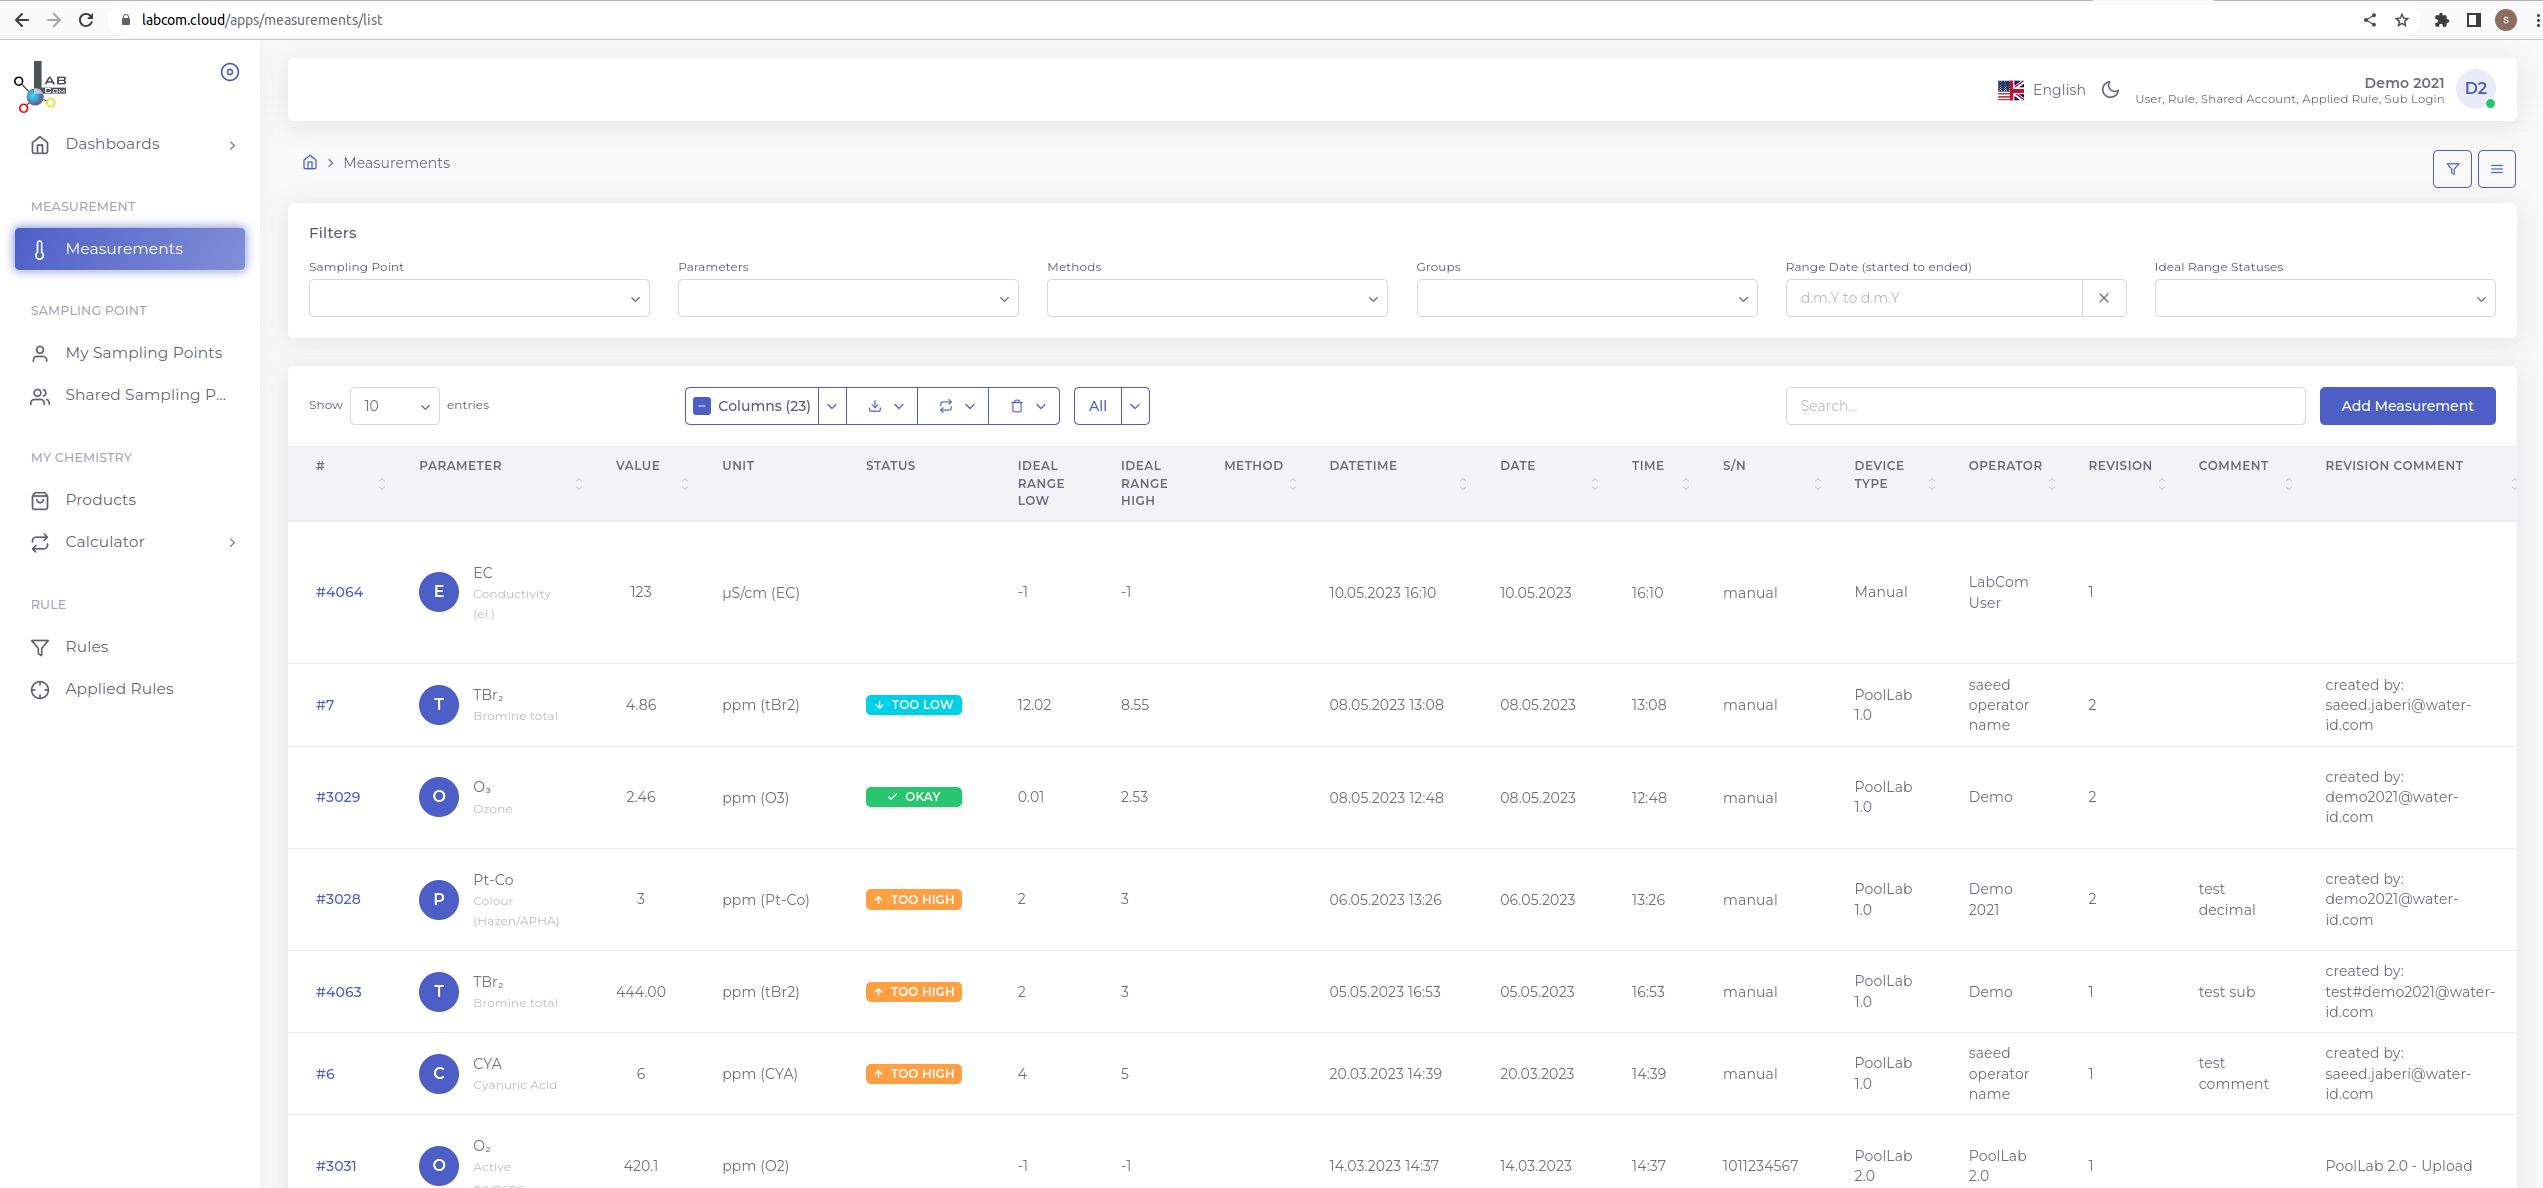Open the Groups filter dropdown

pos(1587,298)
